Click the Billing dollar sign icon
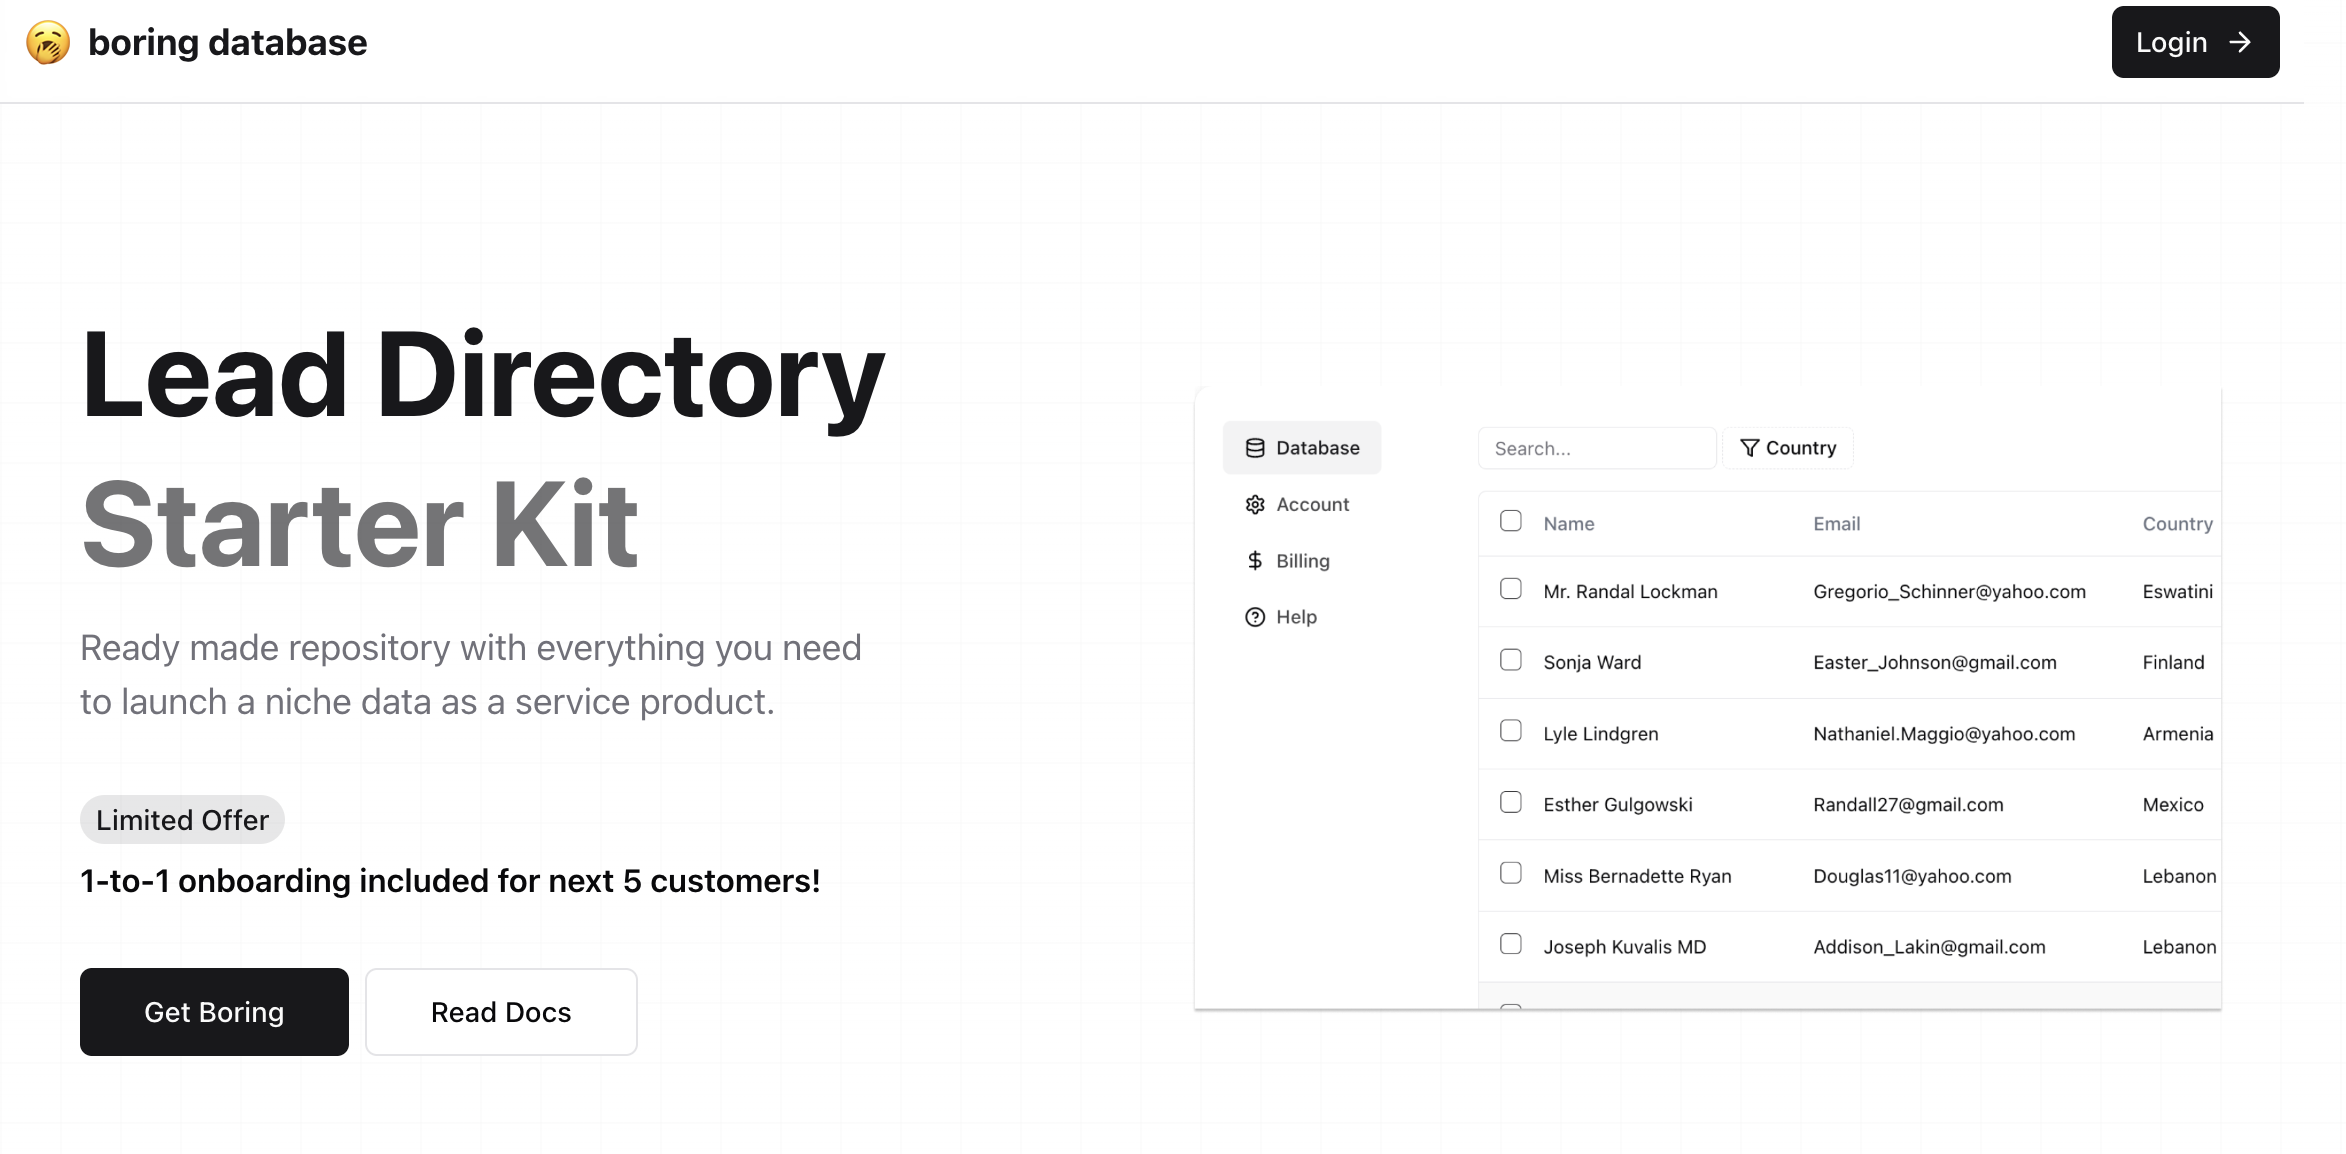This screenshot has height=1154, width=2346. 1254,560
